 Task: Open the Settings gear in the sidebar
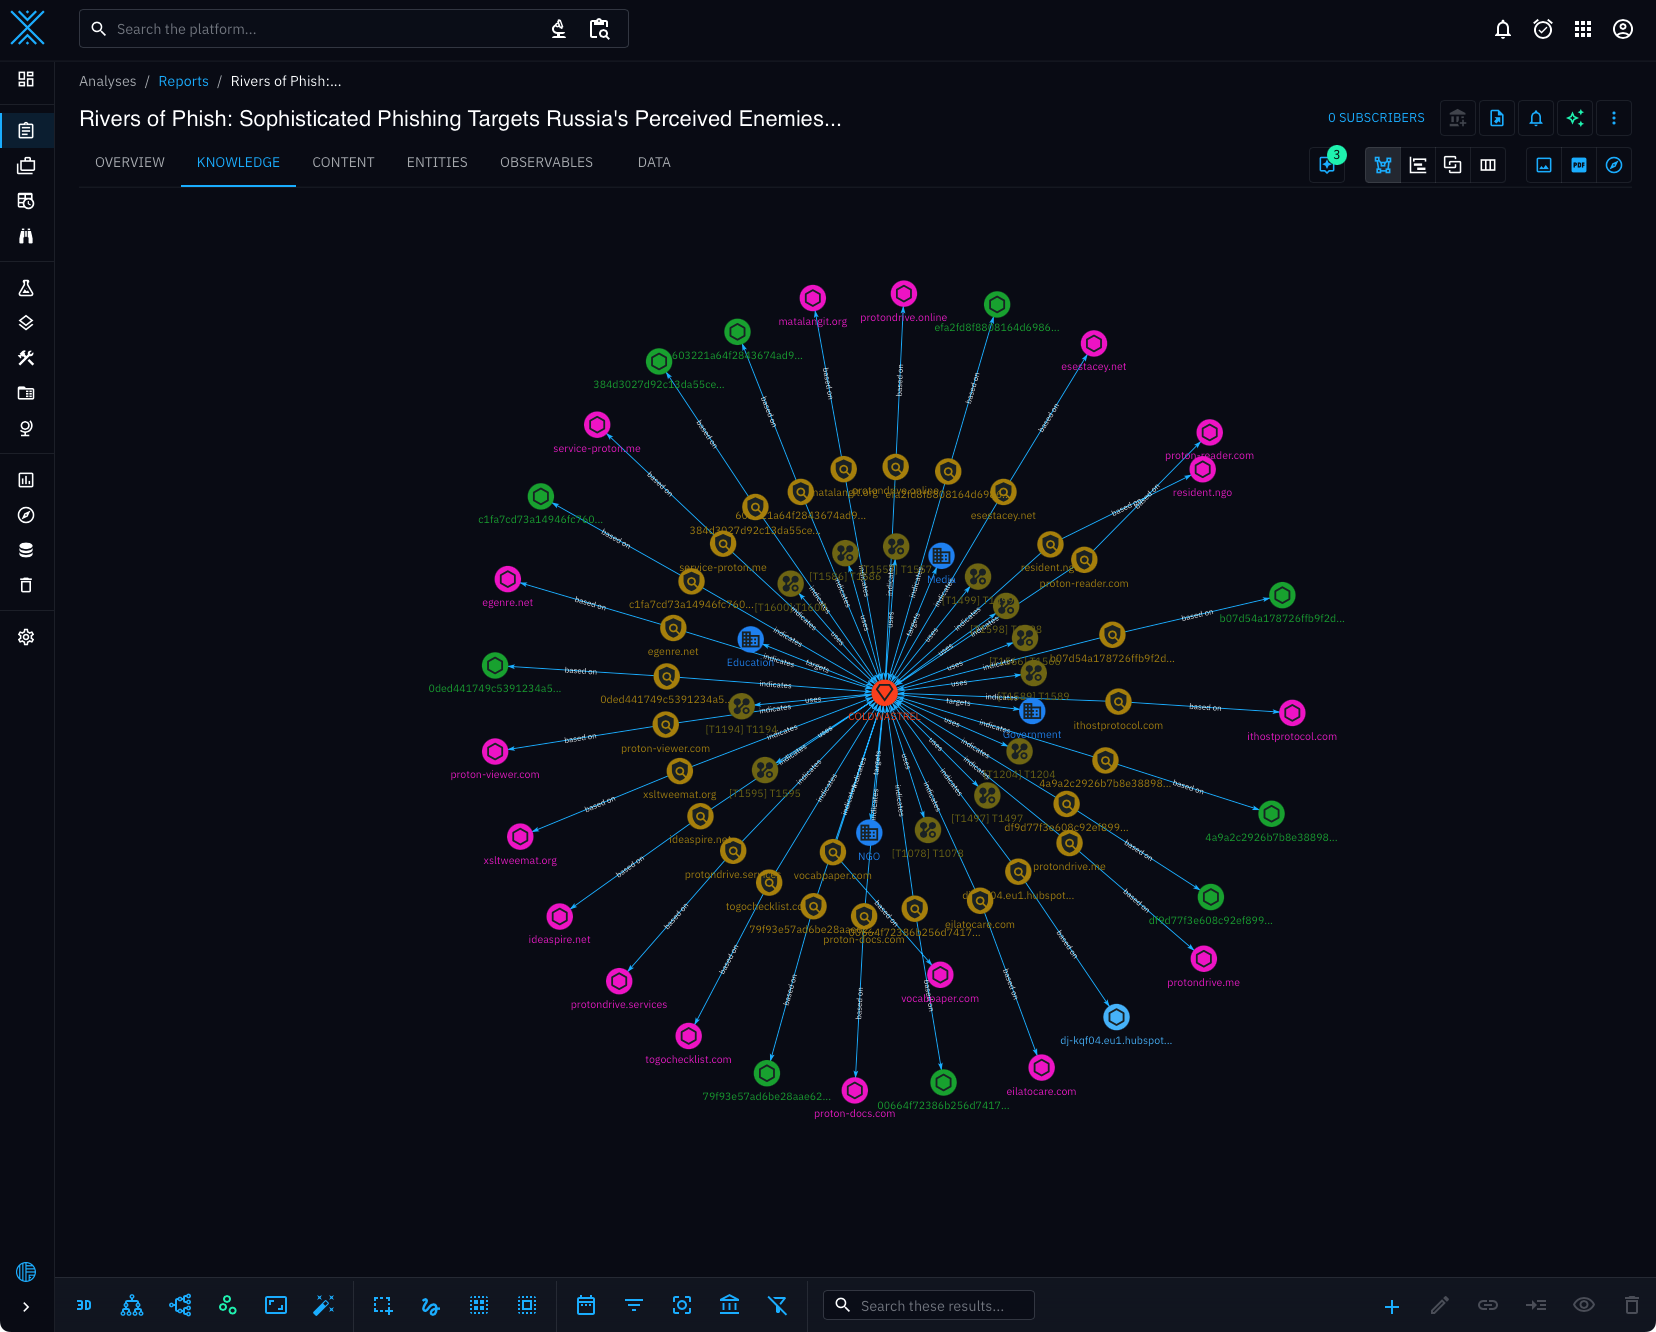point(26,637)
